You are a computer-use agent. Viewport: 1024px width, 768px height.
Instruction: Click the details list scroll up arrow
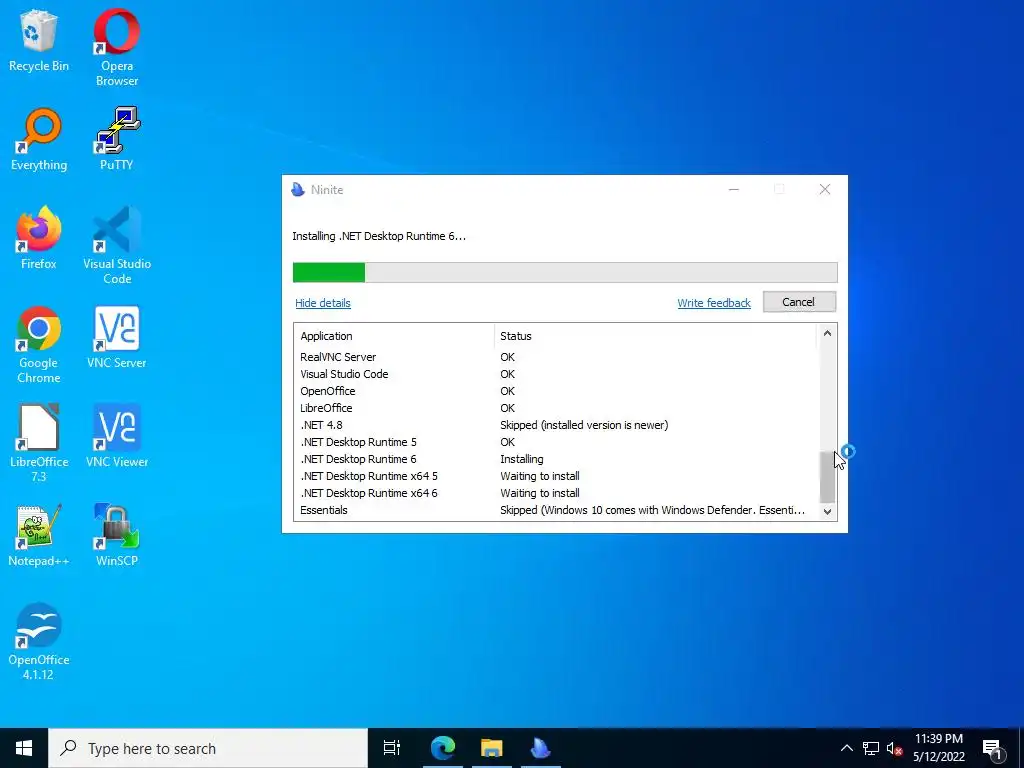(827, 333)
